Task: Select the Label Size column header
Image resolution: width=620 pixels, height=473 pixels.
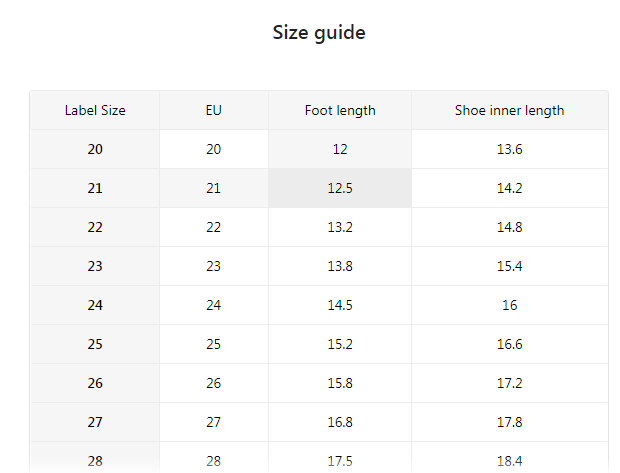Action: [x=95, y=111]
